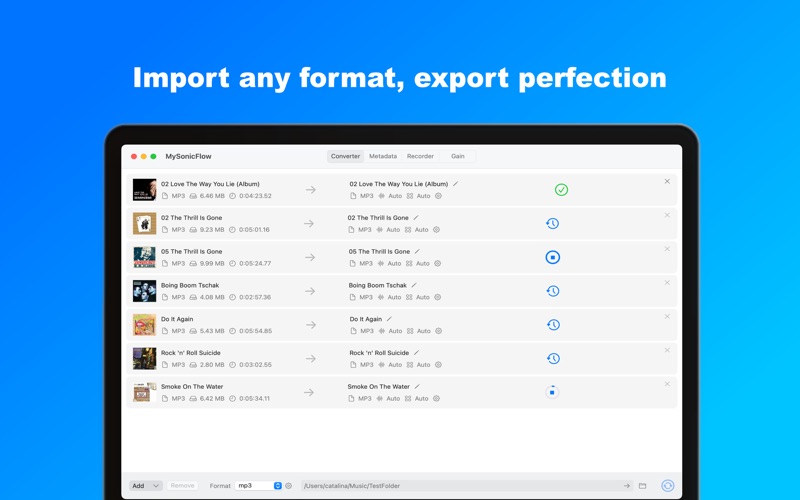This screenshot has height=500, width=800.
Task: Open output settings gear for Do It Again
Action: (438, 331)
